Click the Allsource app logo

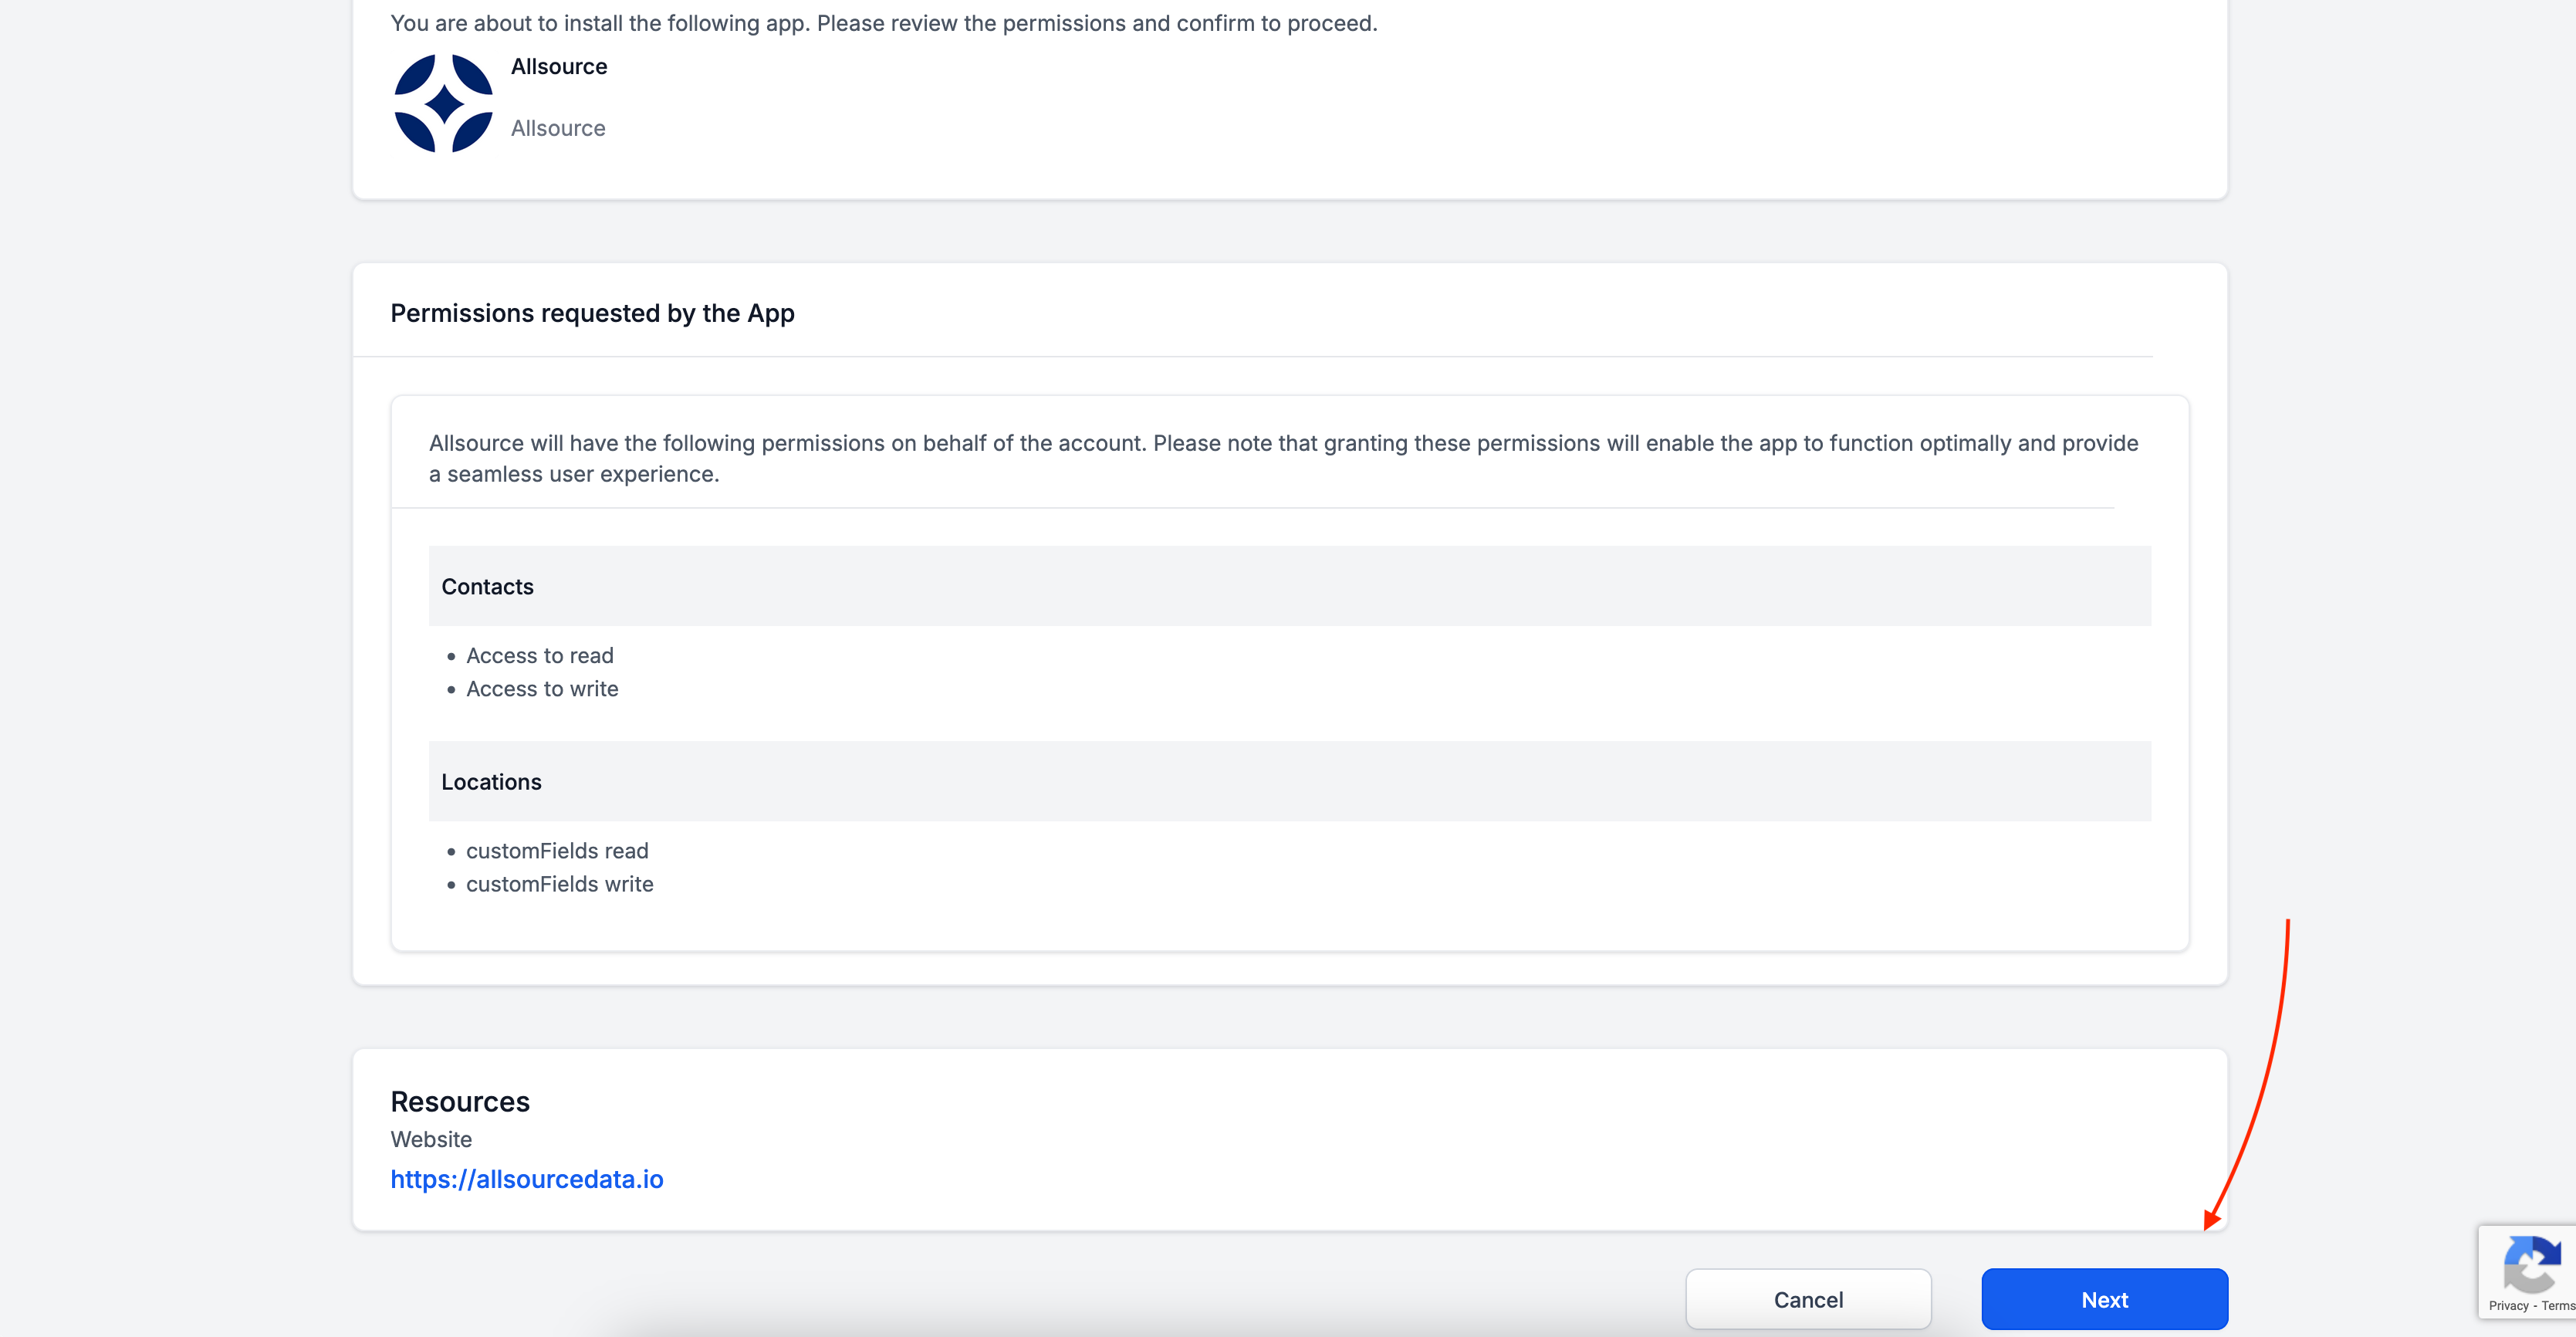[x=443, y=103]
